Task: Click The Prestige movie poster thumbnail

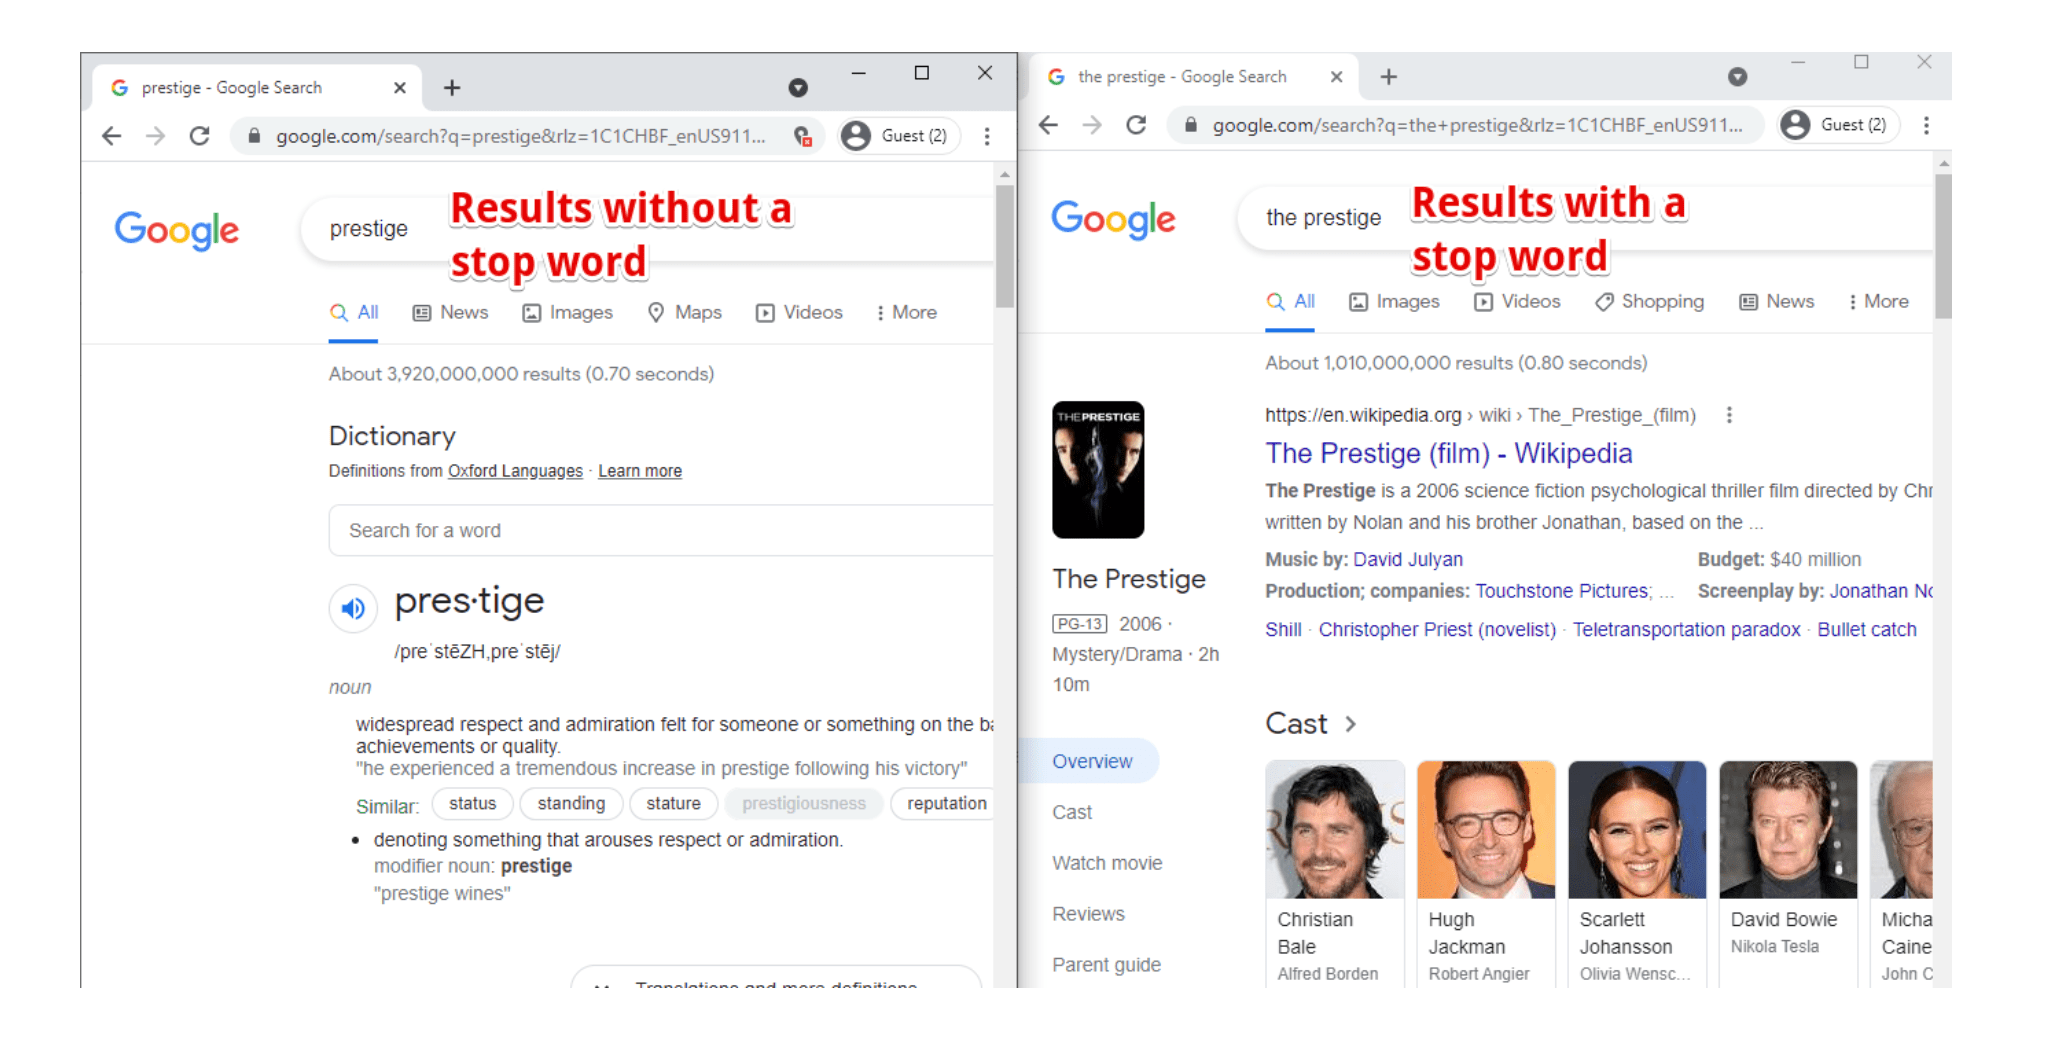Action: tap(1098, 470)
